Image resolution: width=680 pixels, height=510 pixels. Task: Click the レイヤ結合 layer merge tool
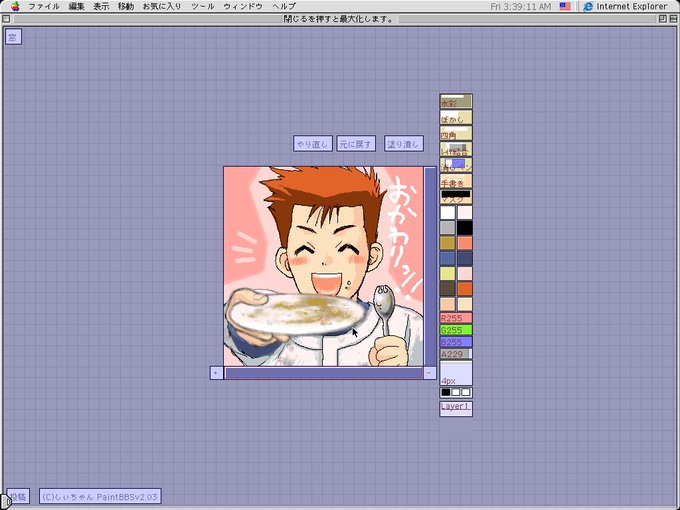[x=456, y=149]
